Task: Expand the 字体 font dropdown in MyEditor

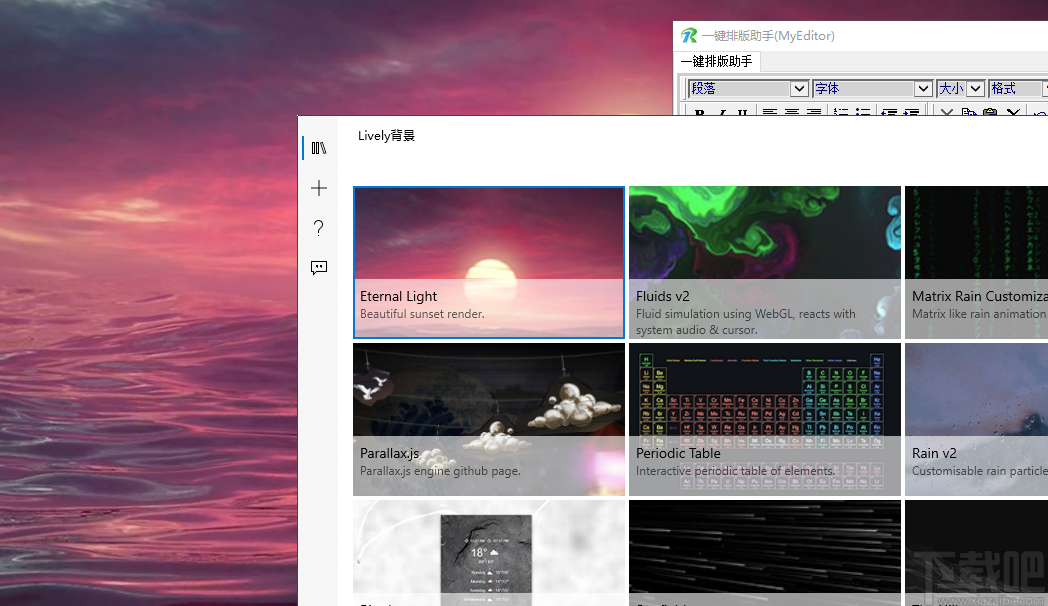Action: (x=923, y=89)
